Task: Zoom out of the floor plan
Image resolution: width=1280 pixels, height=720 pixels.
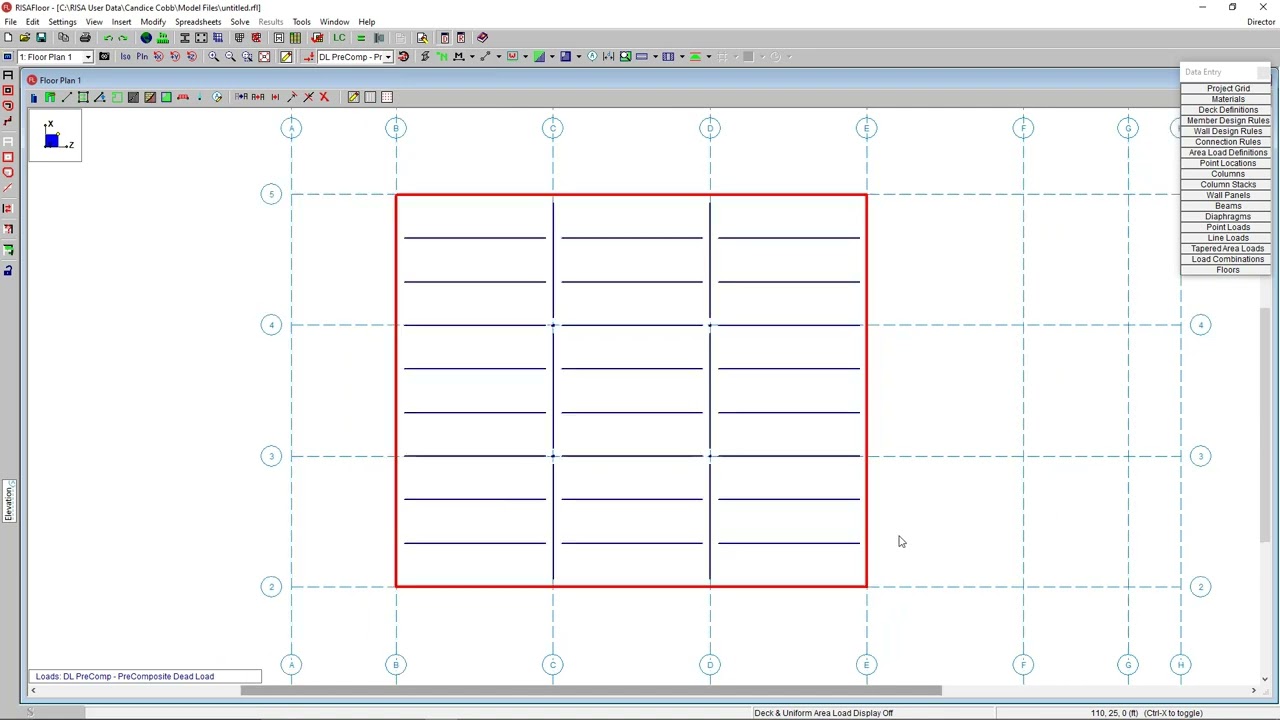Action: coord(230,57)
